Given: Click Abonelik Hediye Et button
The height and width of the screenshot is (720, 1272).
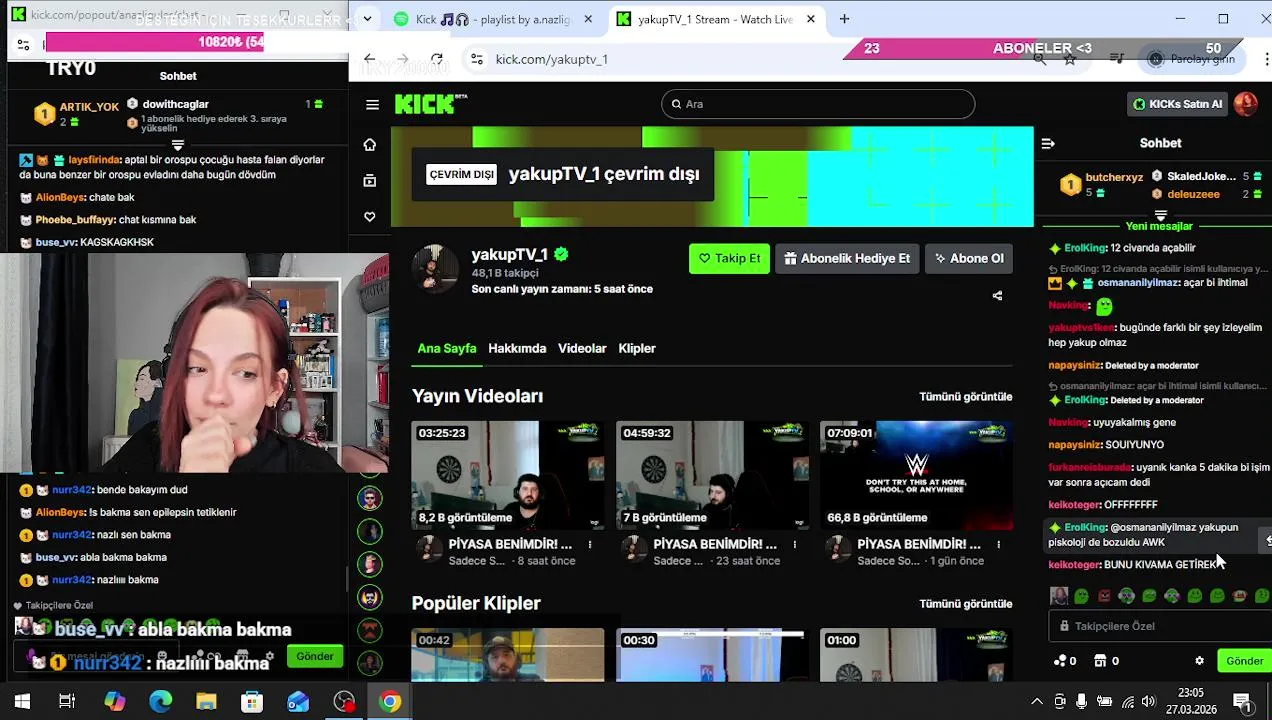Looking at the screenshot, I should tap(846, 259).
